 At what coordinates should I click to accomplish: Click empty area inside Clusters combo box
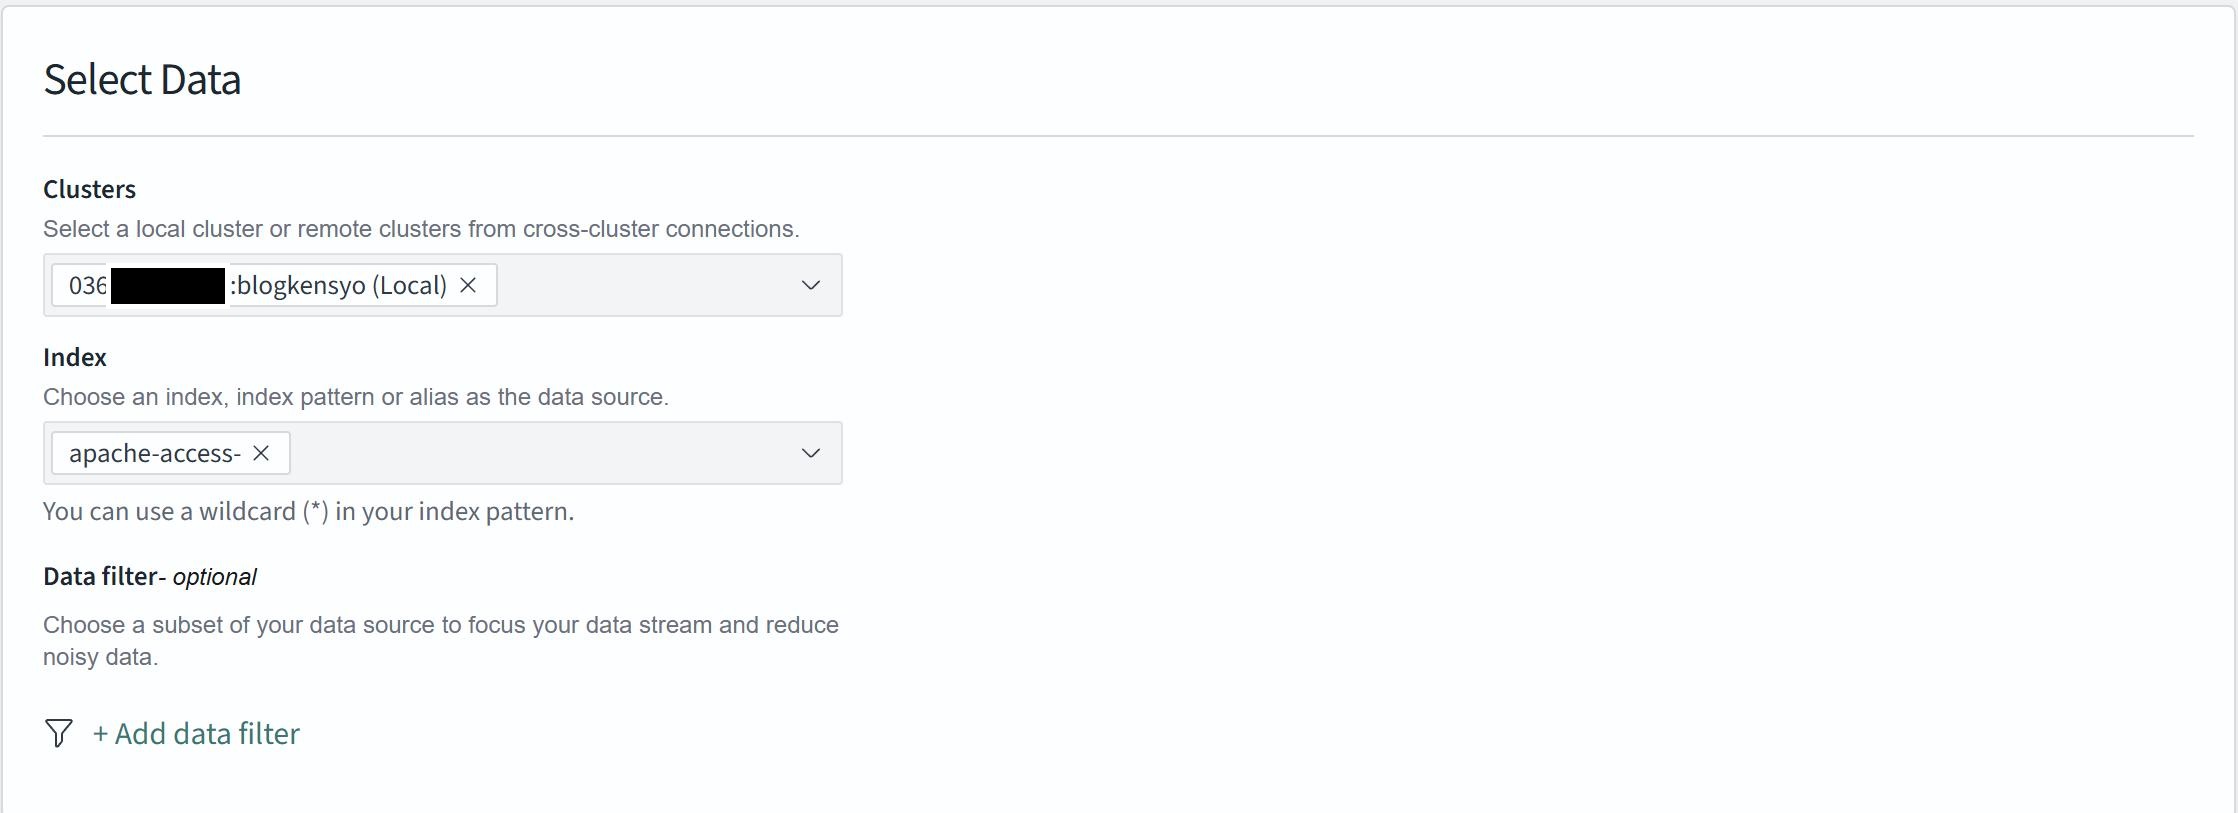click(x=640, y=285)
